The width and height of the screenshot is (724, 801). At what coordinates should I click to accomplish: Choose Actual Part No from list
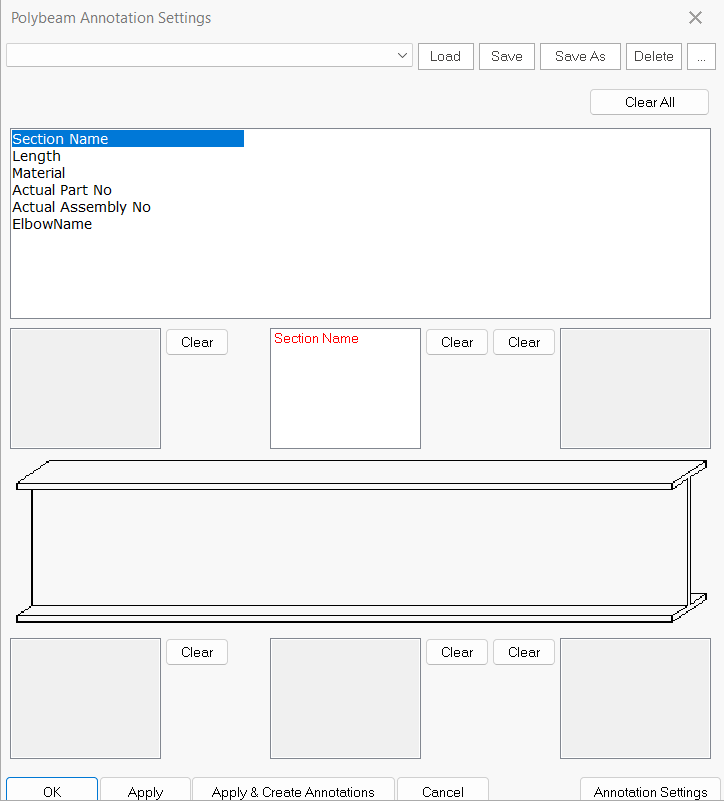[x=62, y=190]
